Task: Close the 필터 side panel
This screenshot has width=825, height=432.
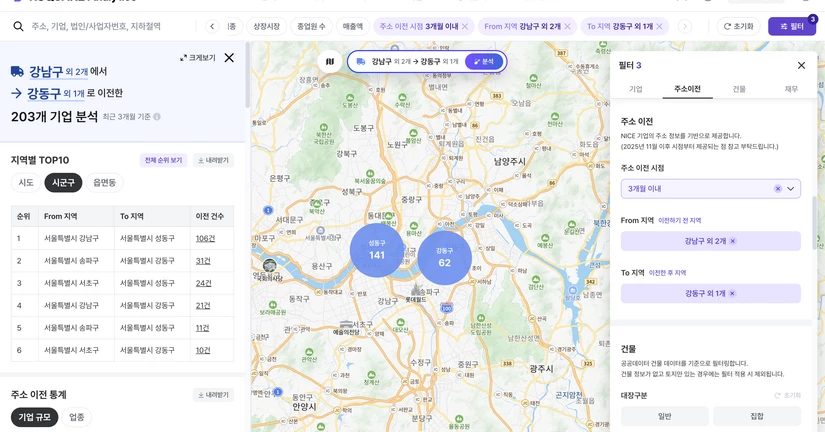Action: coord(801,65)
